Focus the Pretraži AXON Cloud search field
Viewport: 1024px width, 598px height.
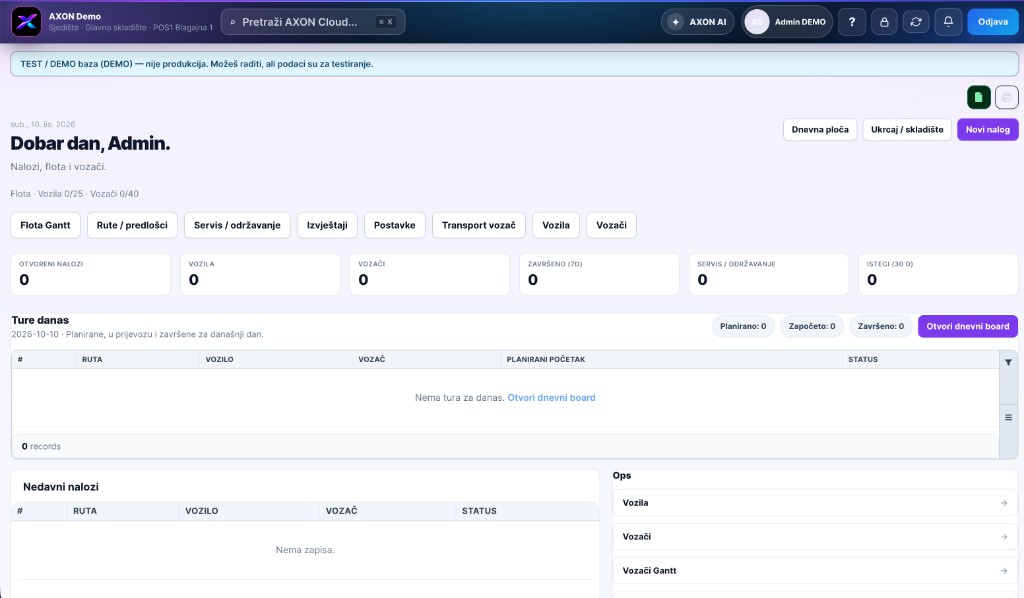tap(313, 22)
